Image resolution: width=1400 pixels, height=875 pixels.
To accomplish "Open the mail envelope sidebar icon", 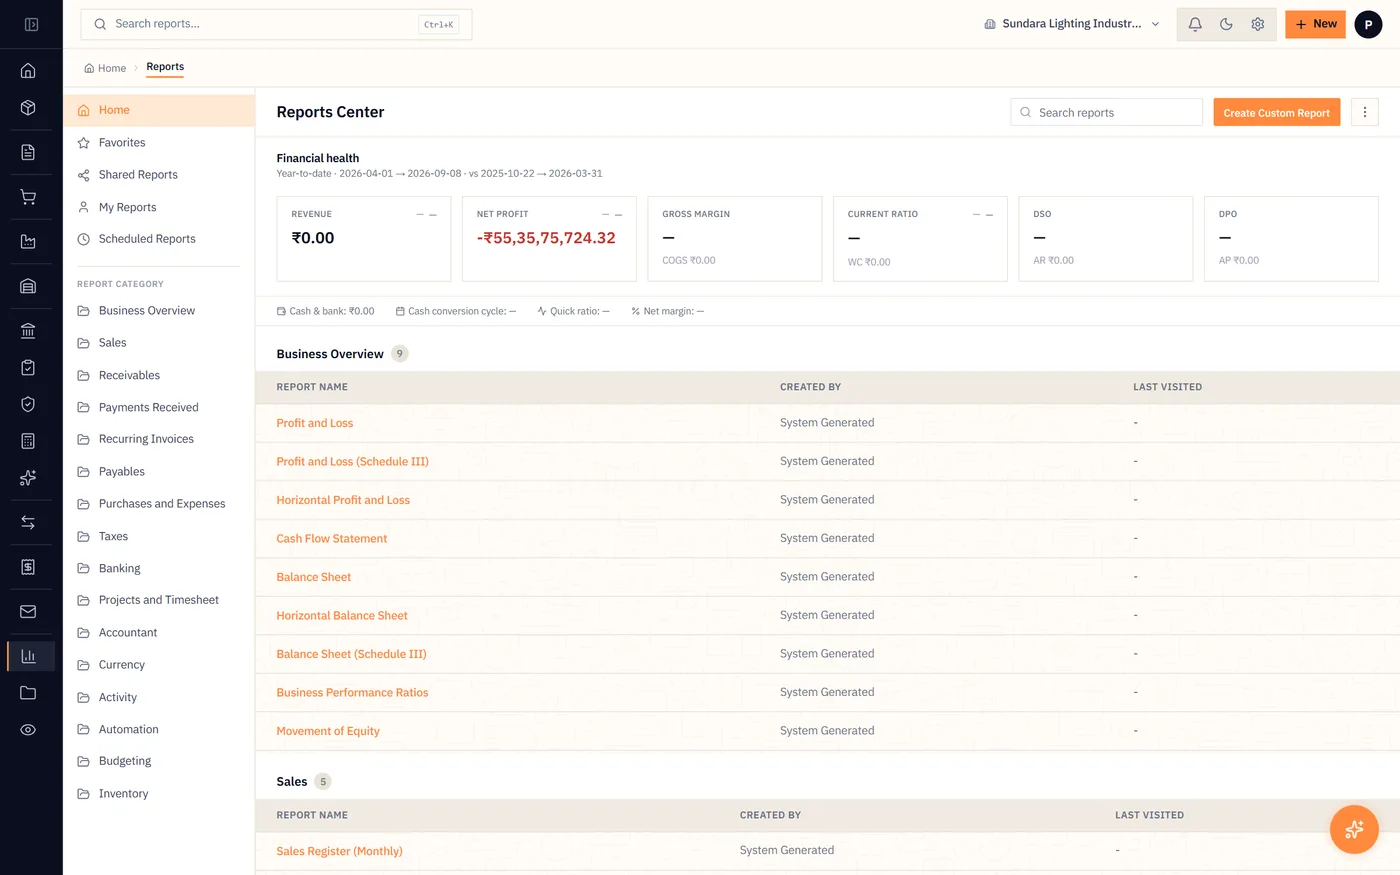I will (28, 611).
